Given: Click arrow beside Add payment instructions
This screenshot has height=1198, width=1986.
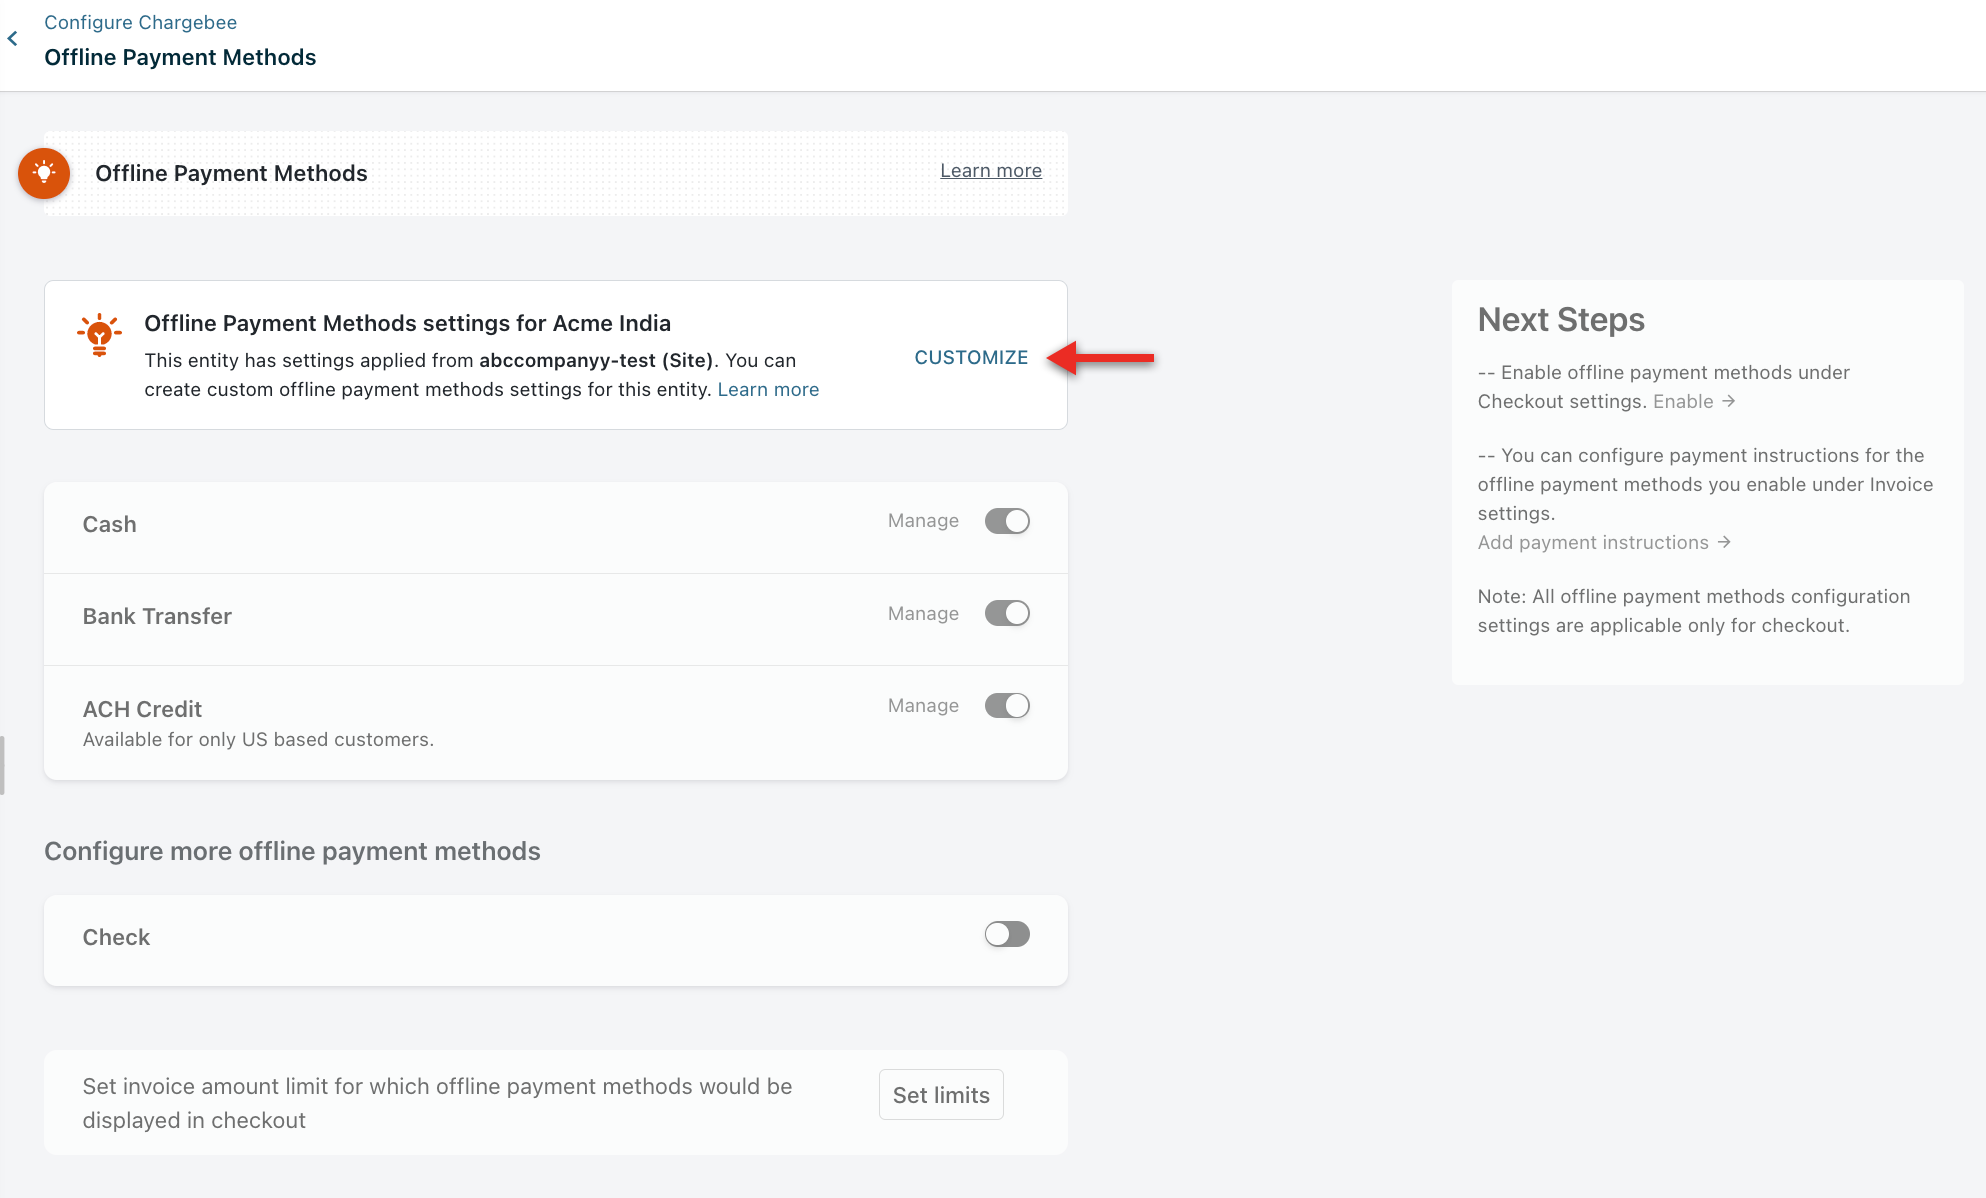Looking at the screenshot, I should click(1724, 542).
